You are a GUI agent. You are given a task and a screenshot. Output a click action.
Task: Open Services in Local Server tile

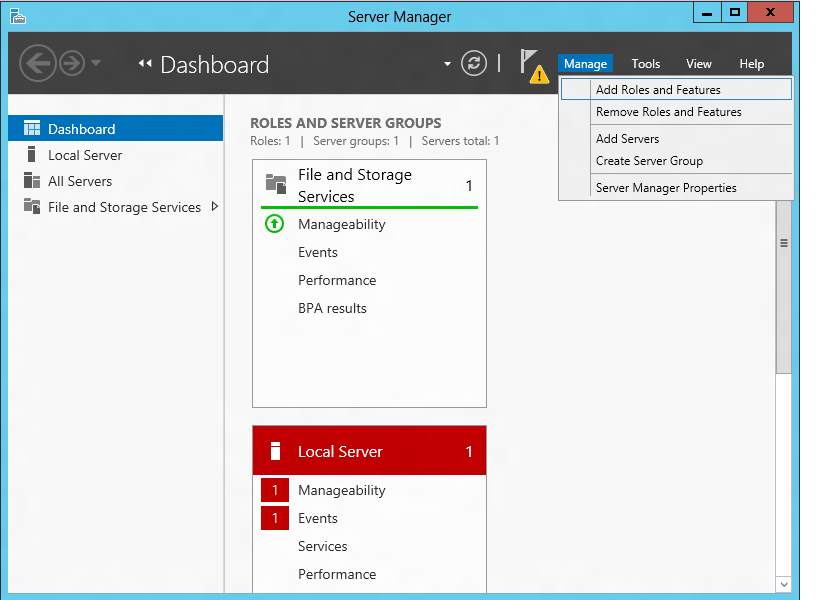pyautogui.click(x=322, y=546)
